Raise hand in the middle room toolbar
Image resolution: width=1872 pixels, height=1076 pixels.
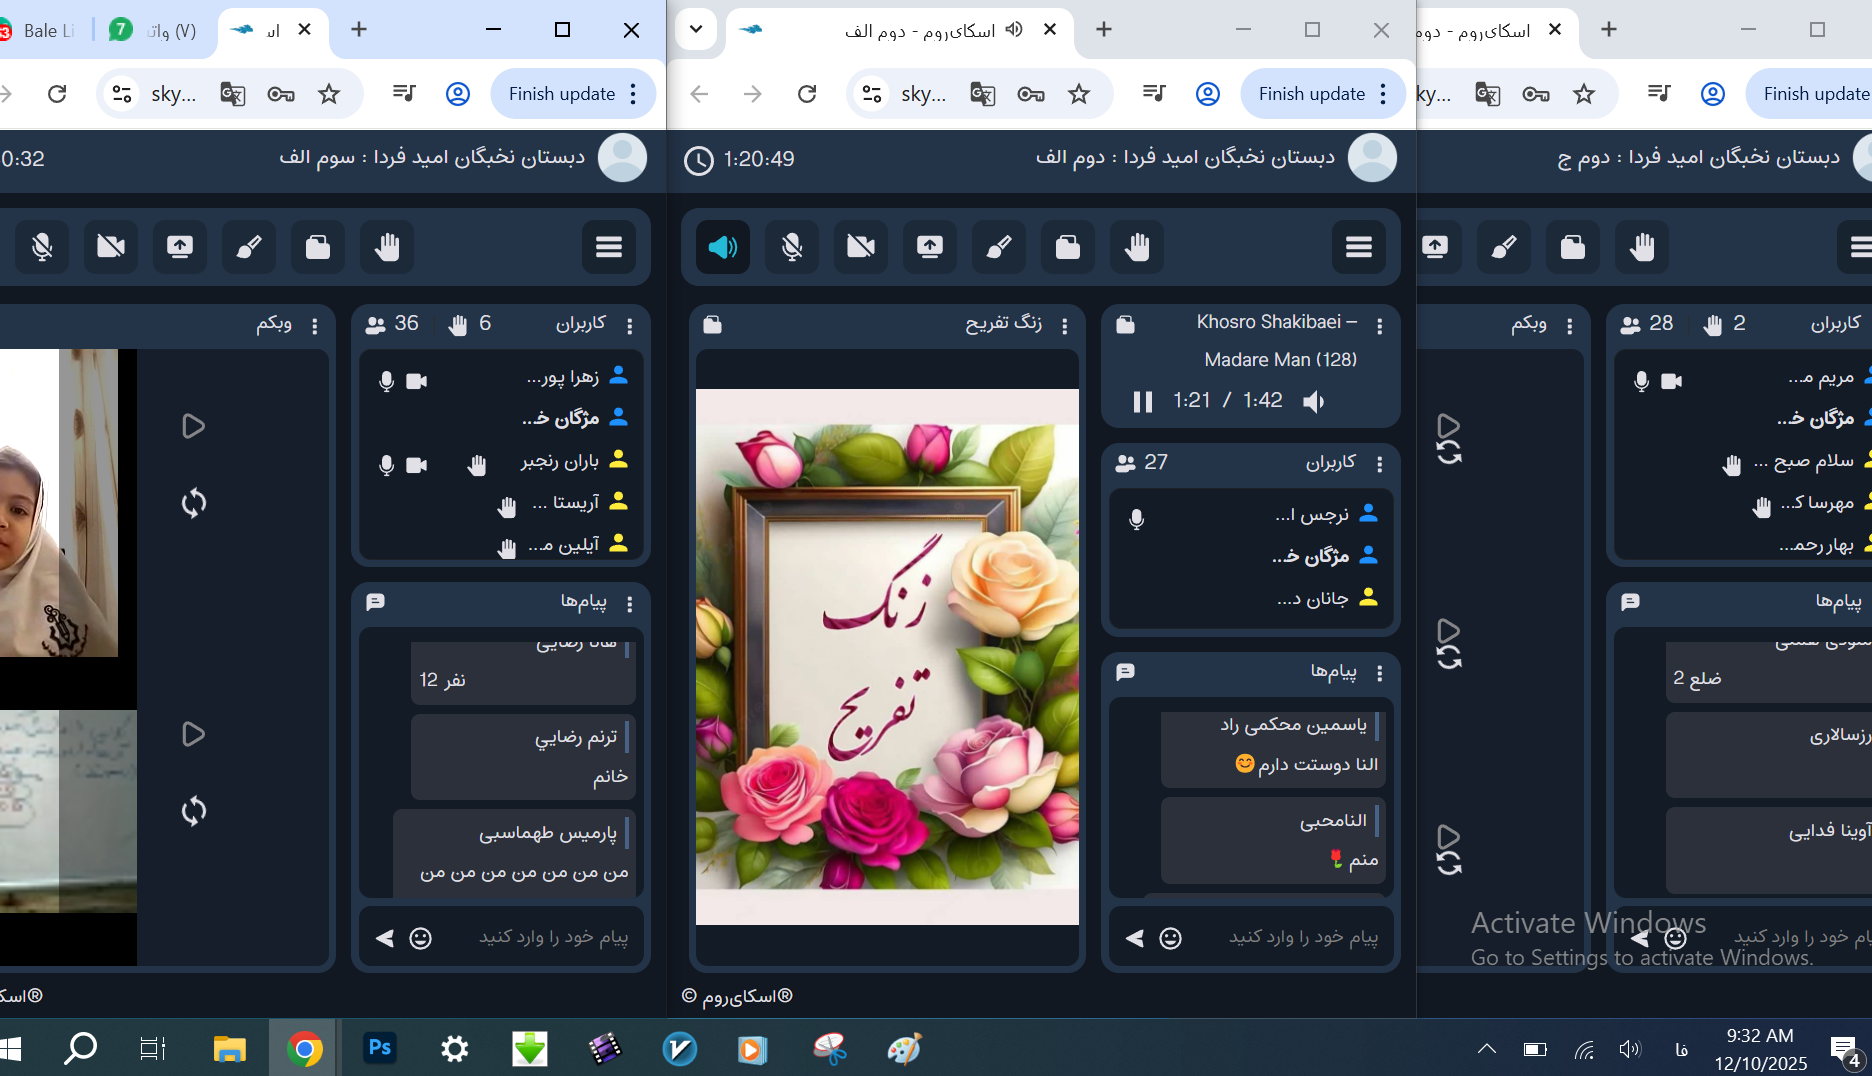click(1136, 247)
